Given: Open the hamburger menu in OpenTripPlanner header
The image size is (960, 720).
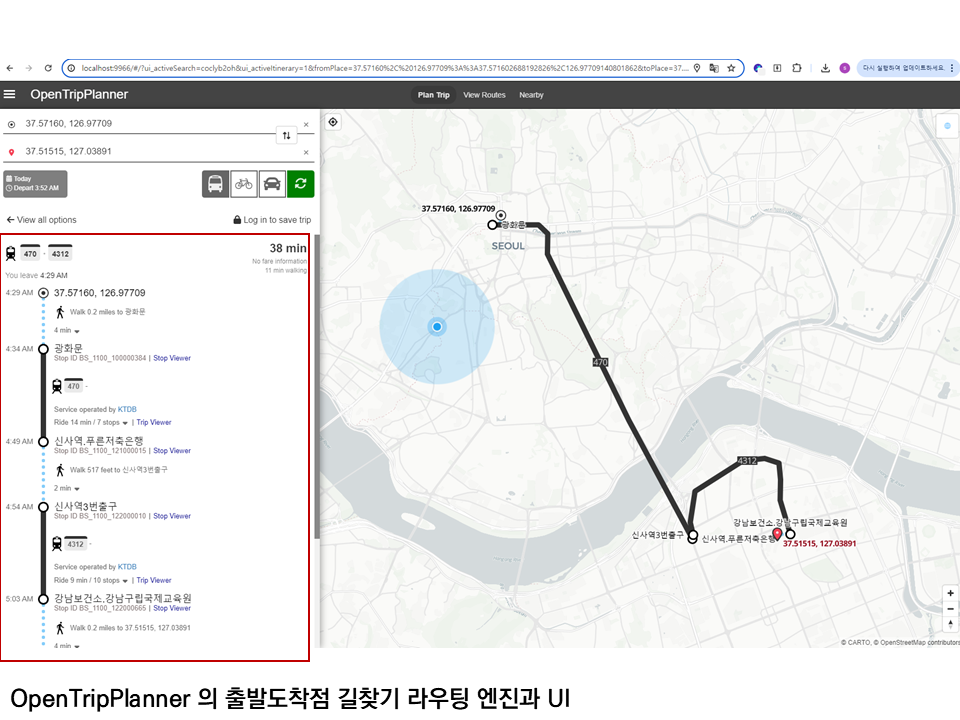Looking at the screenshot, I should 9,94.
